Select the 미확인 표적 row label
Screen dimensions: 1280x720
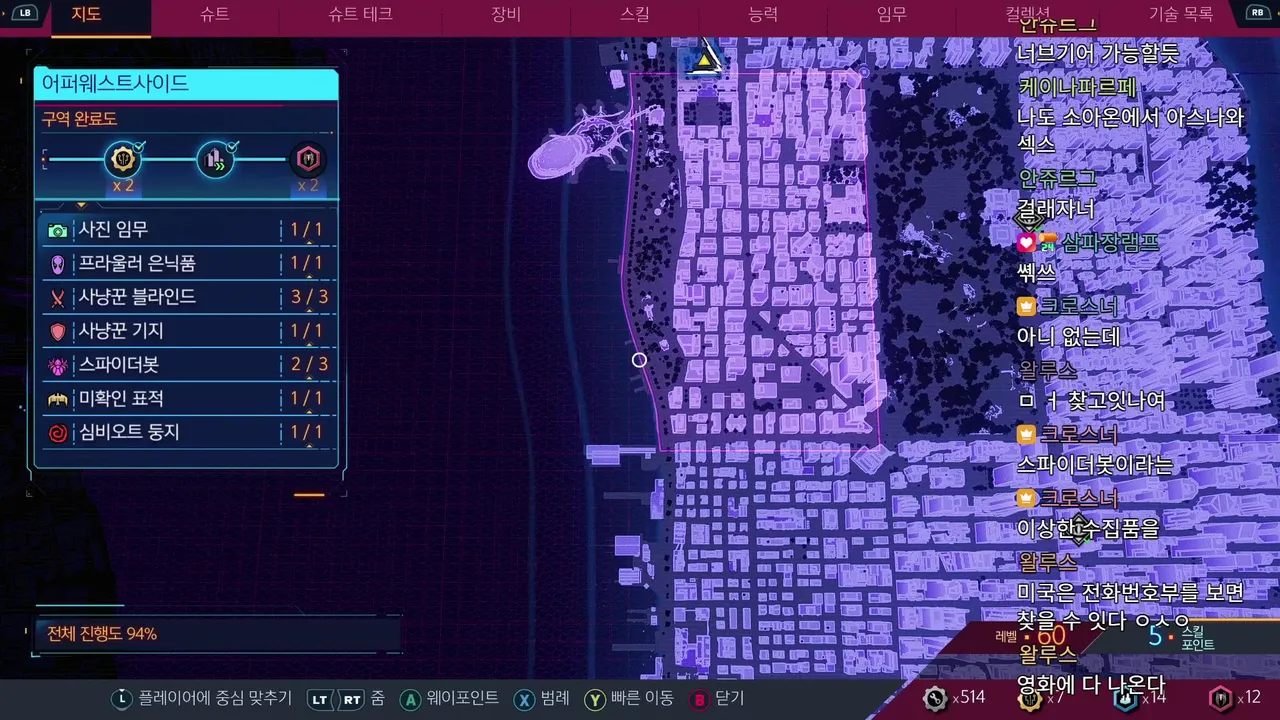point(121,399)
